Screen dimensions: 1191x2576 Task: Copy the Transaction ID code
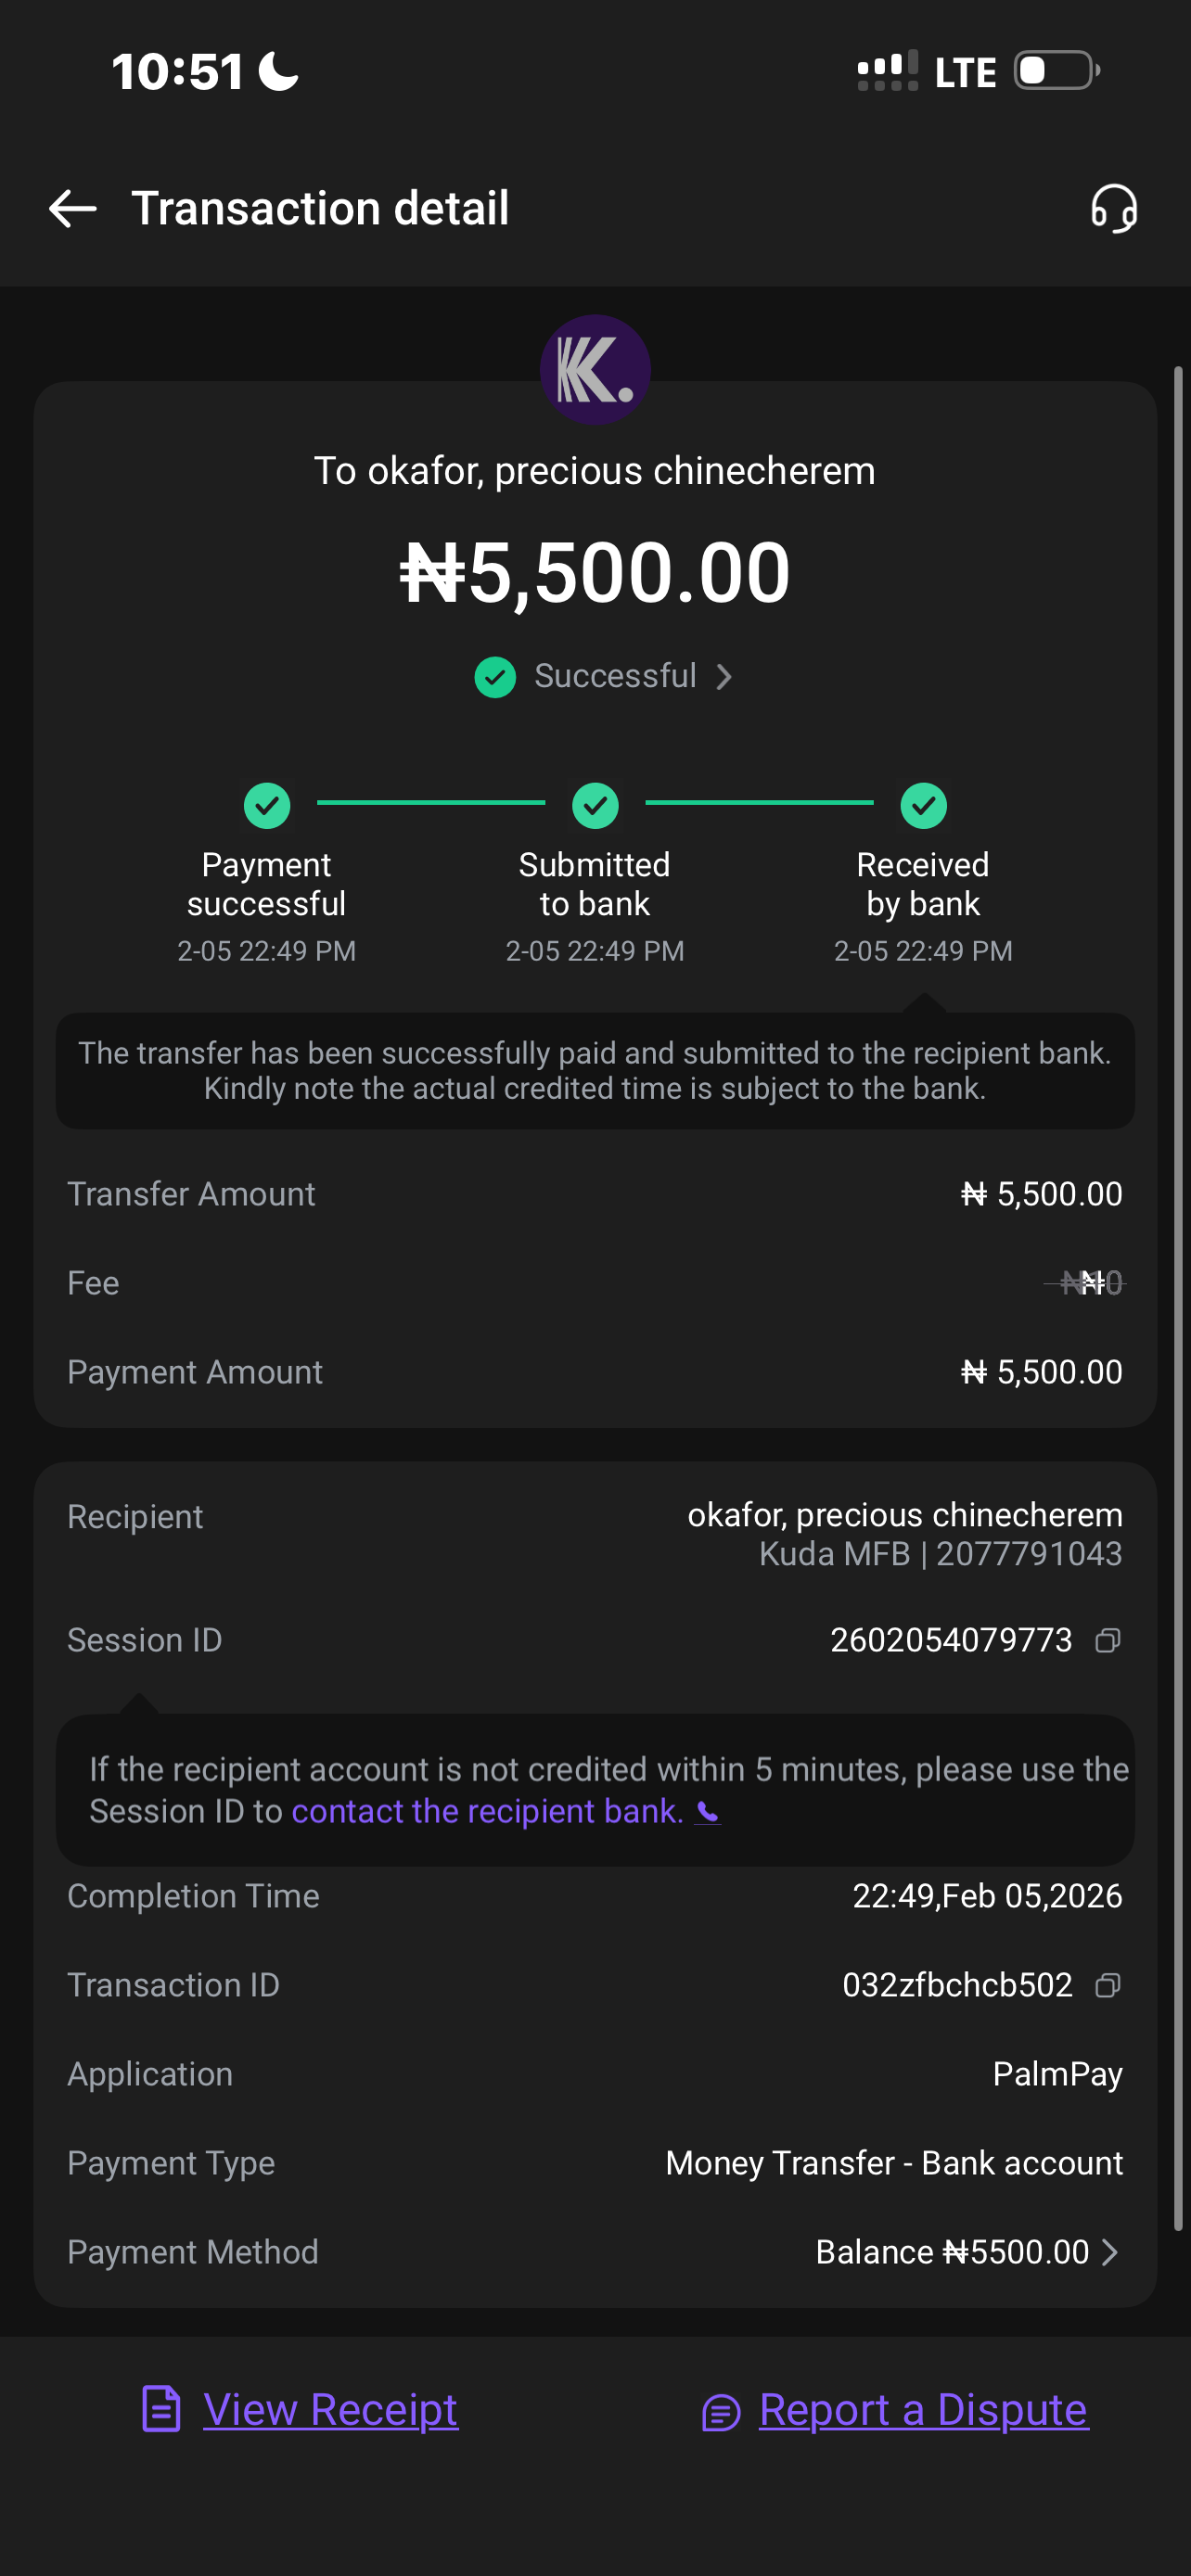coord(1107,1985)
